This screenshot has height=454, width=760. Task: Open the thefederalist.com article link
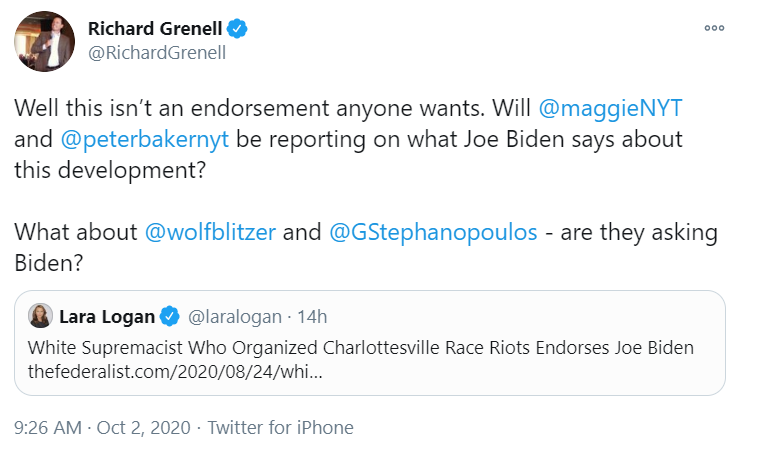pyautogui.click(x=175, y=372)
